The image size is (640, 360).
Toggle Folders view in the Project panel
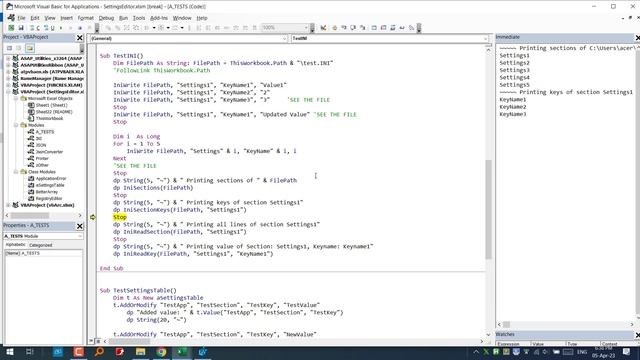click(30, 48)
